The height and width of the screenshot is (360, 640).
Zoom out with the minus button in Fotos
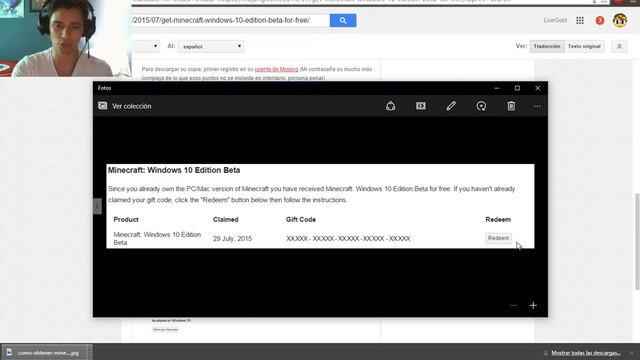click(513, 305)
